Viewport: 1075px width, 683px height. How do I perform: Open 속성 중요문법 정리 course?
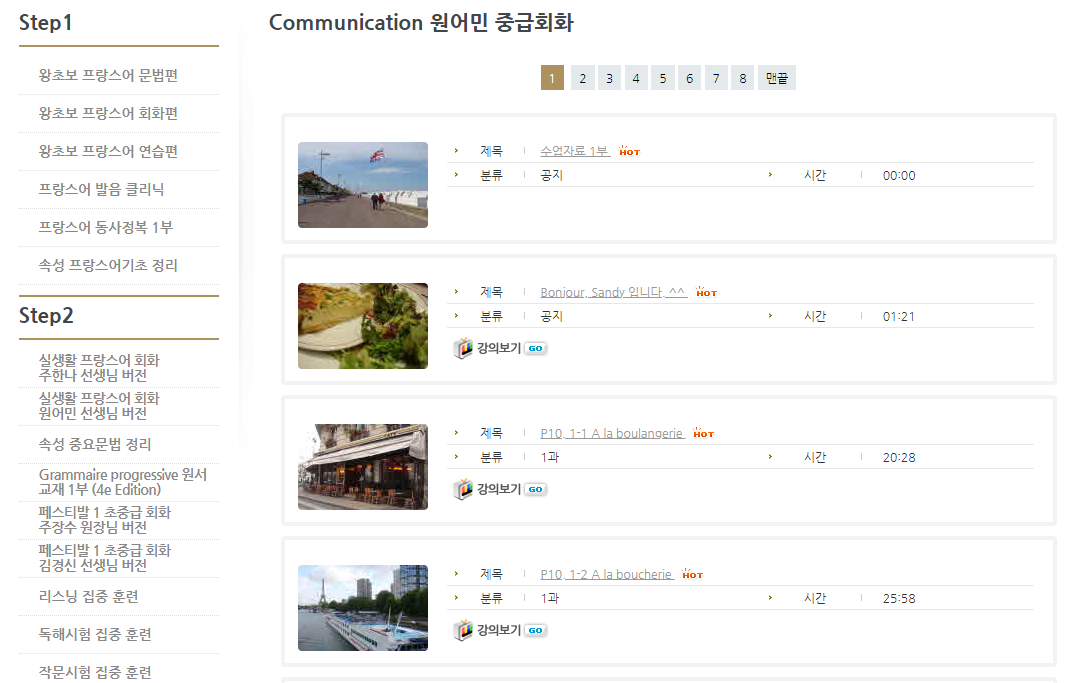tap(95, 444)
